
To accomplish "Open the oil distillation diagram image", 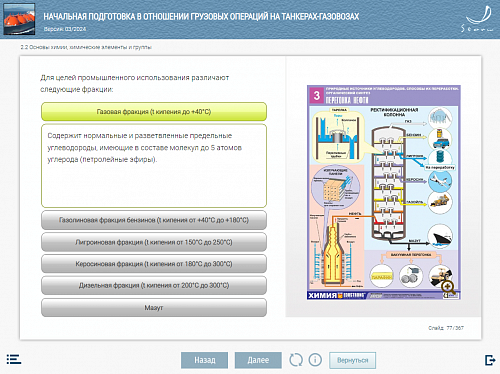I will tap(384, 193).
